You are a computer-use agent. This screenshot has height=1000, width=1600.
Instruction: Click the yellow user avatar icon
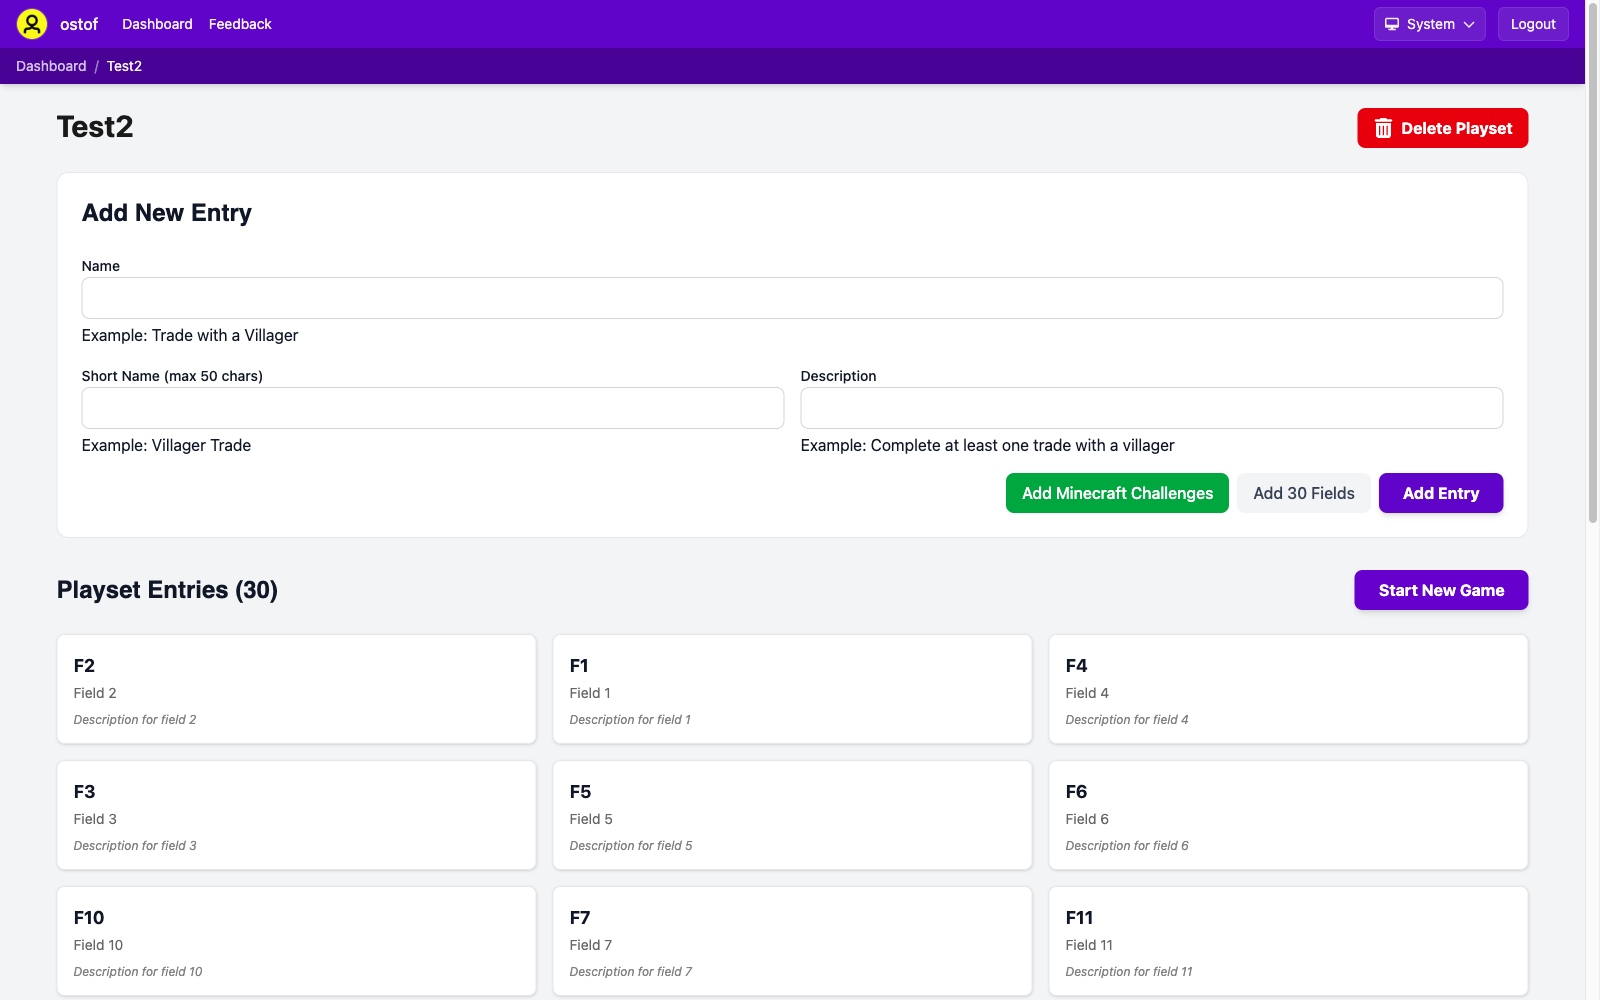(32, 23)
